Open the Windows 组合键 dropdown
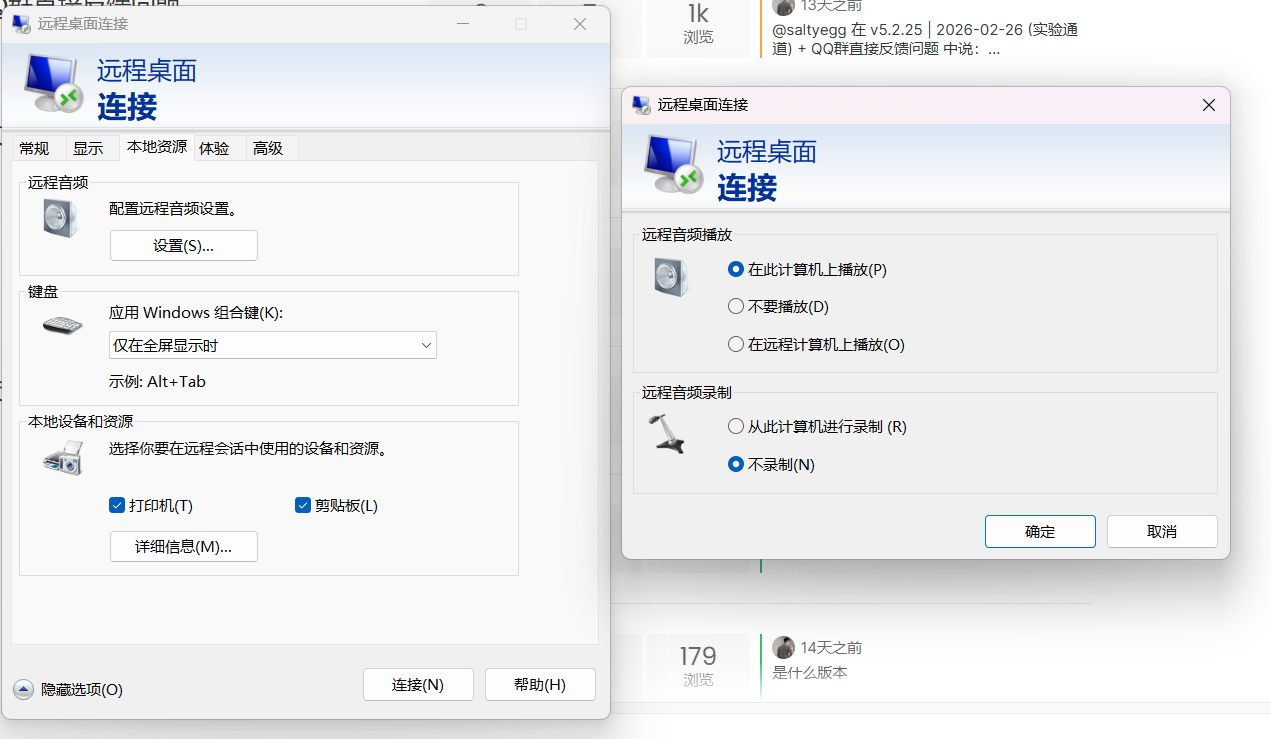The height and width of the screenshot is (739, 1271). click(273, 345)
